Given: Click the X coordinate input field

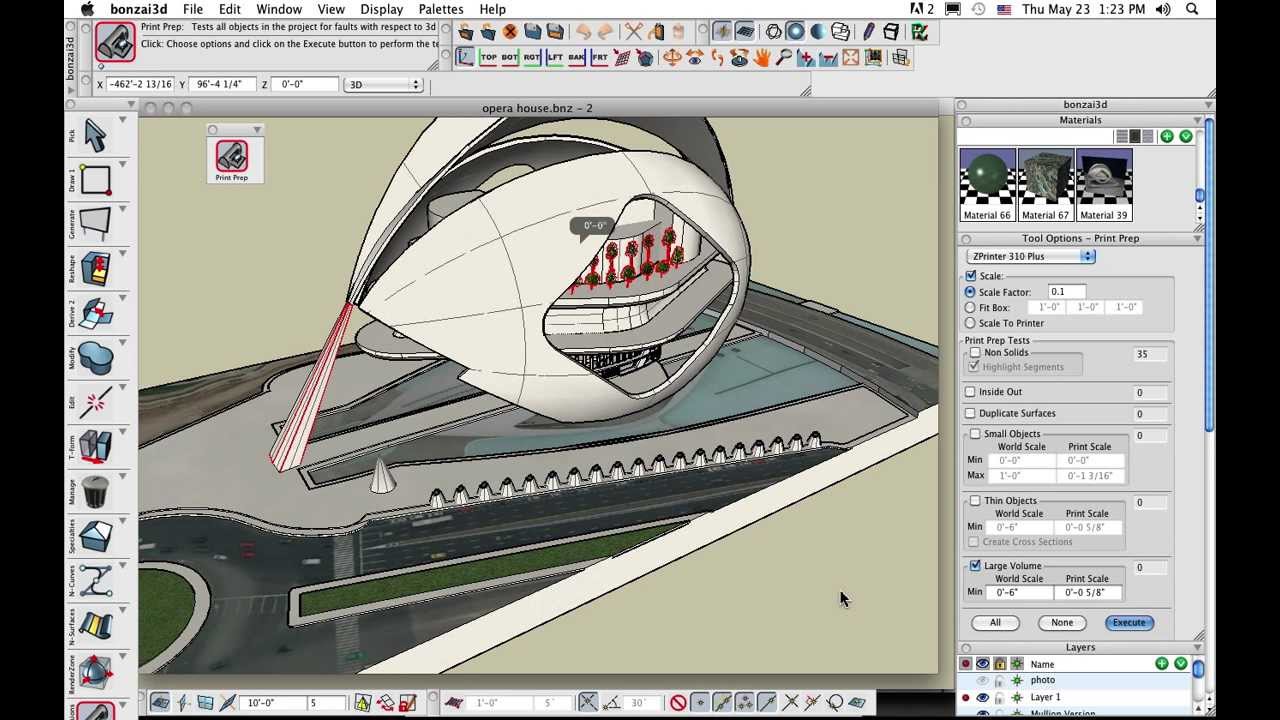Looking at the screenshot, I should click(x=139, y=85).
